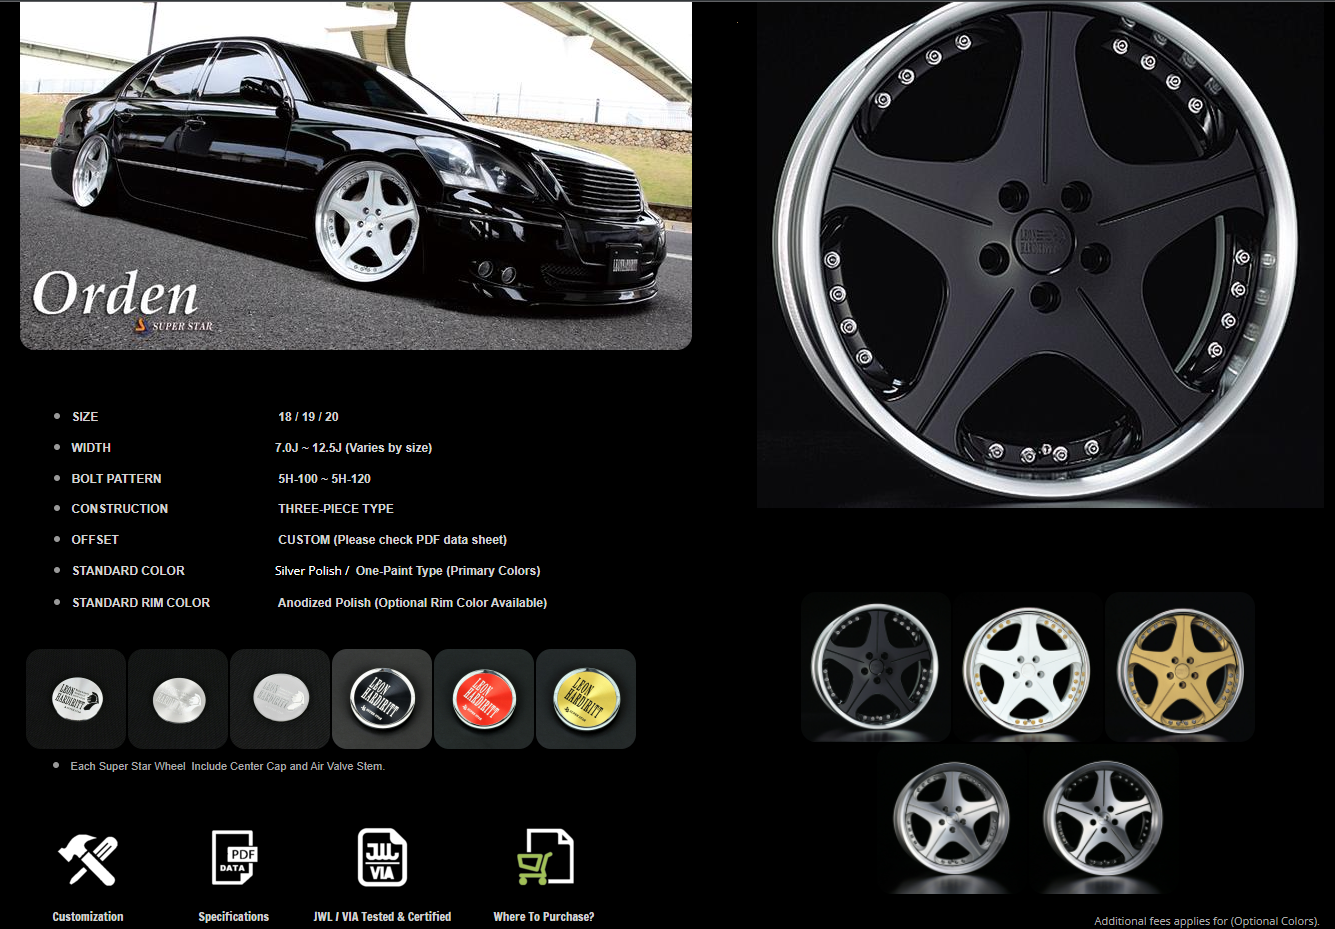Click the 5H-100 ~ 5H-120 value
Image resolution: width=1335 pixels, height=929 pixels.
(x=324, y=479)
